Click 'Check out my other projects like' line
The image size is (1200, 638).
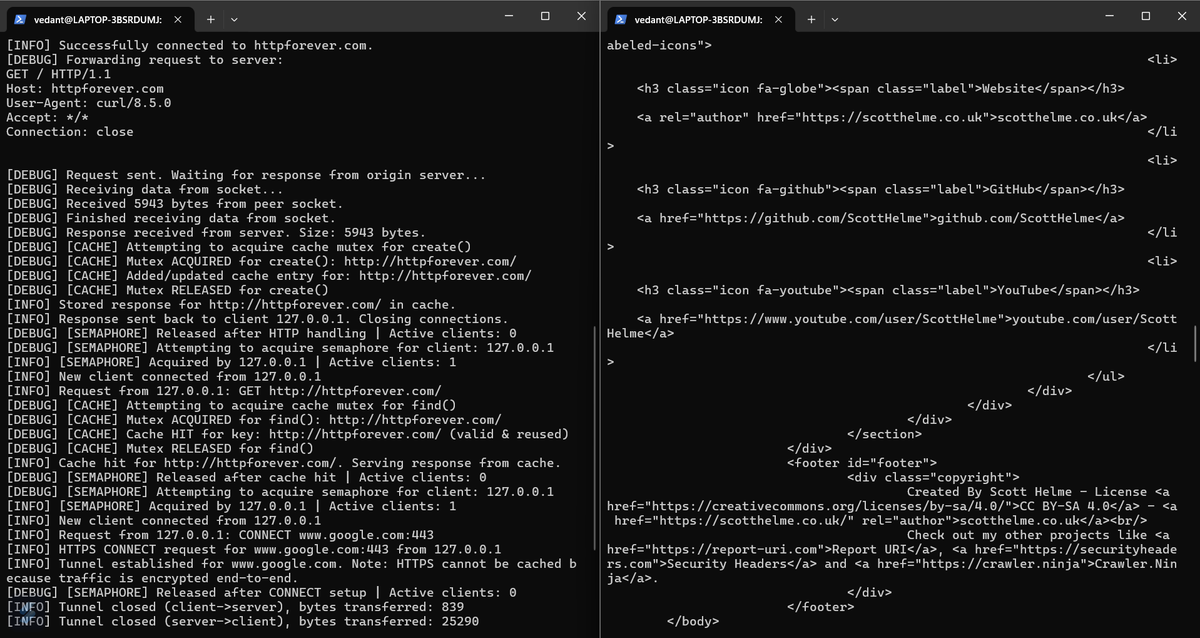click(1038, 535)
